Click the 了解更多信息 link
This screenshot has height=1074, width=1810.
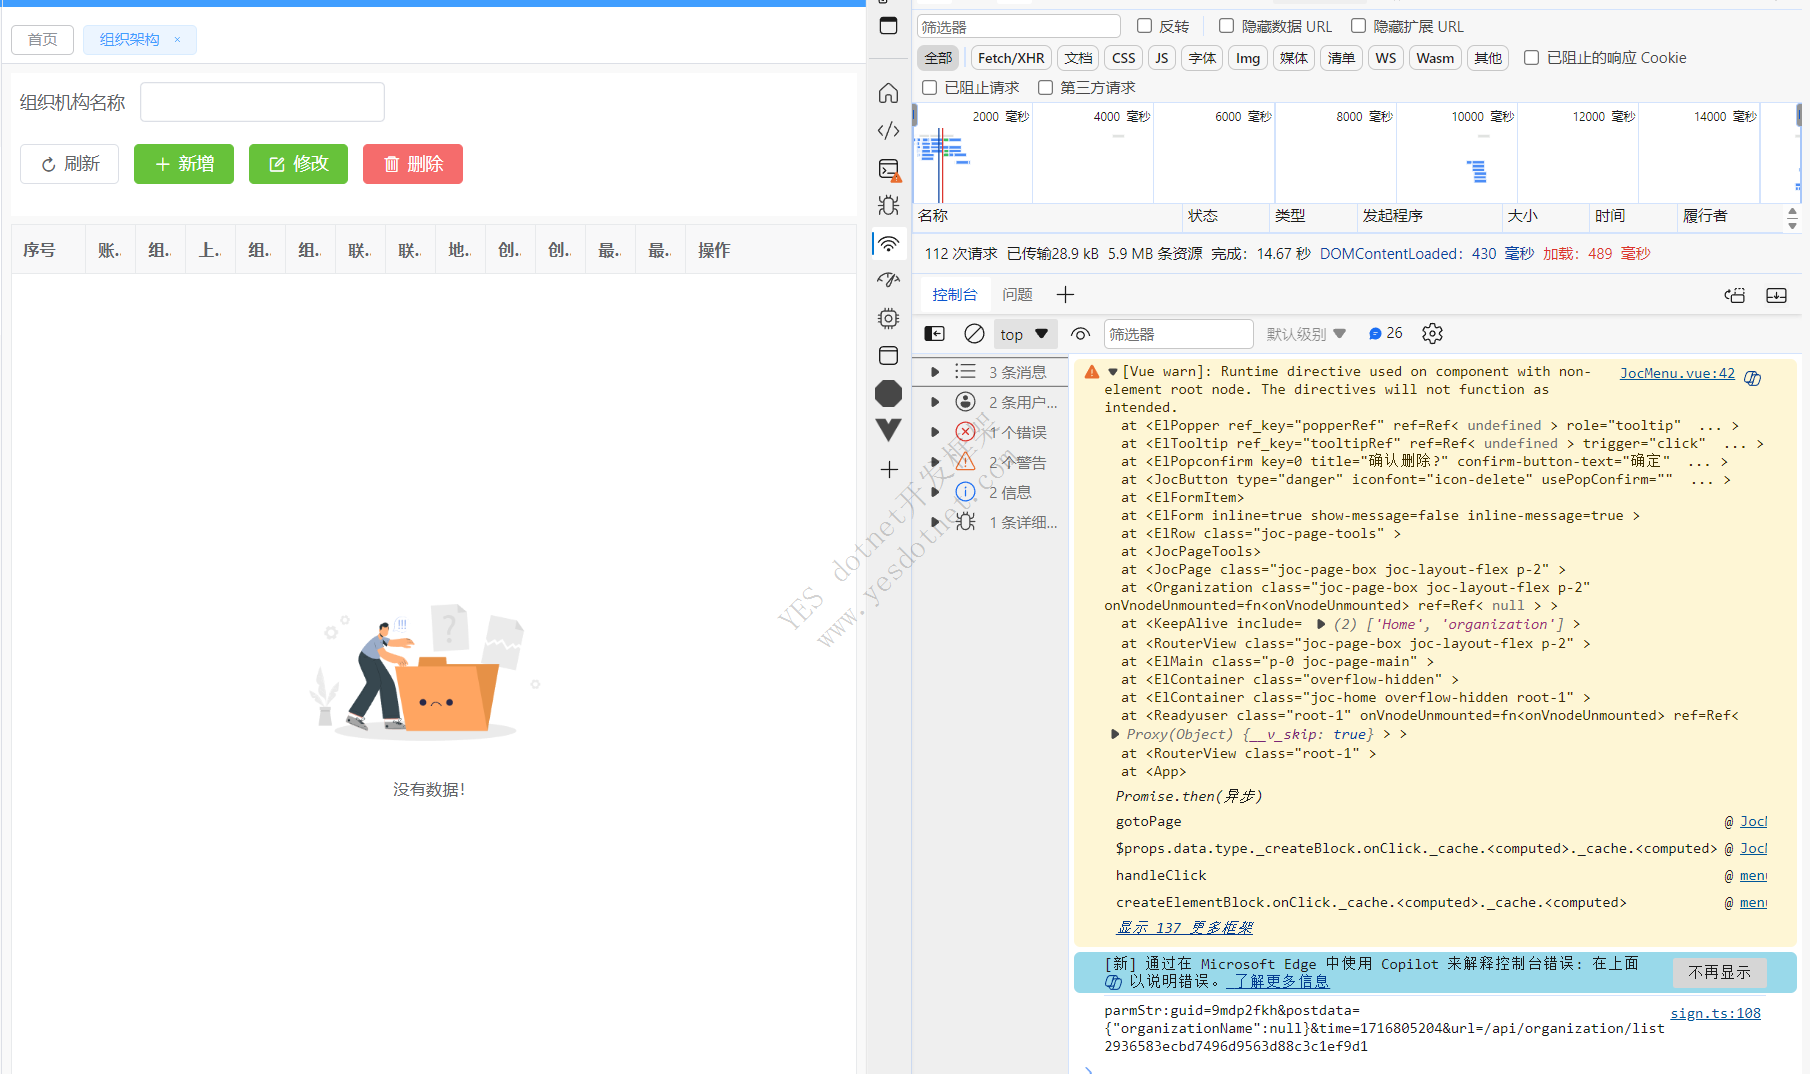click(x=1278, y=981)
